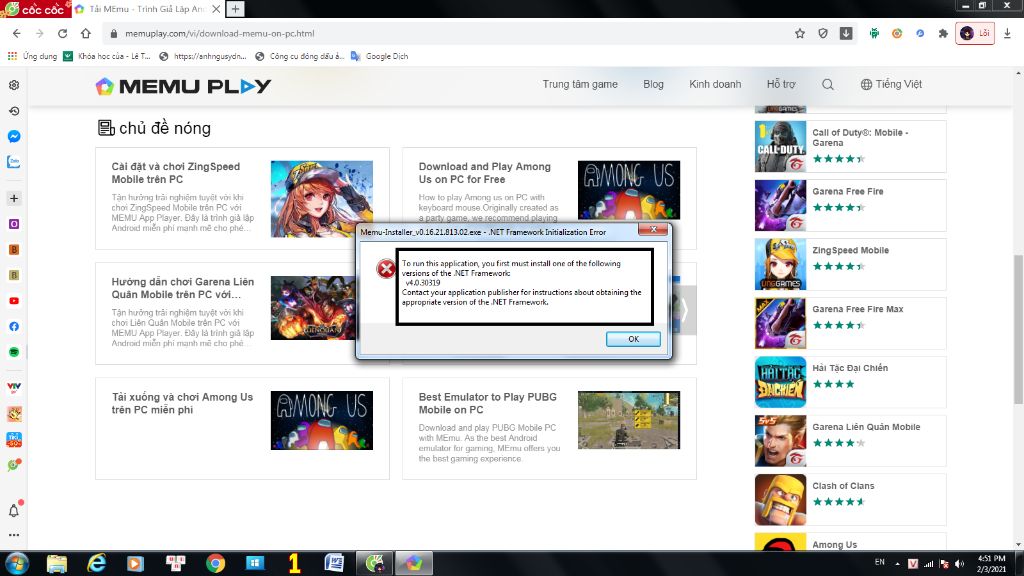Image resolution: width=1024 pixels, height=576 pixels.
Task: Open article Tải xuống và chơi Among Us
Action: point(182,403)
